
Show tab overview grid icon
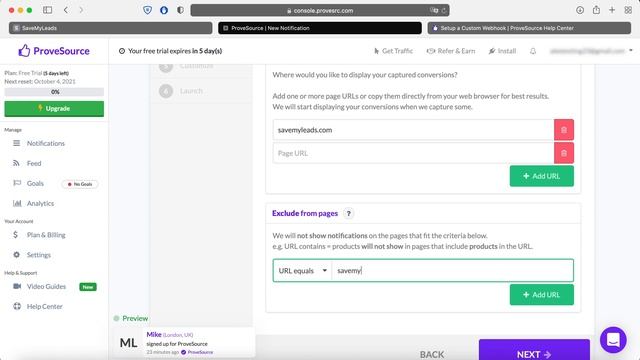[628, 10]
